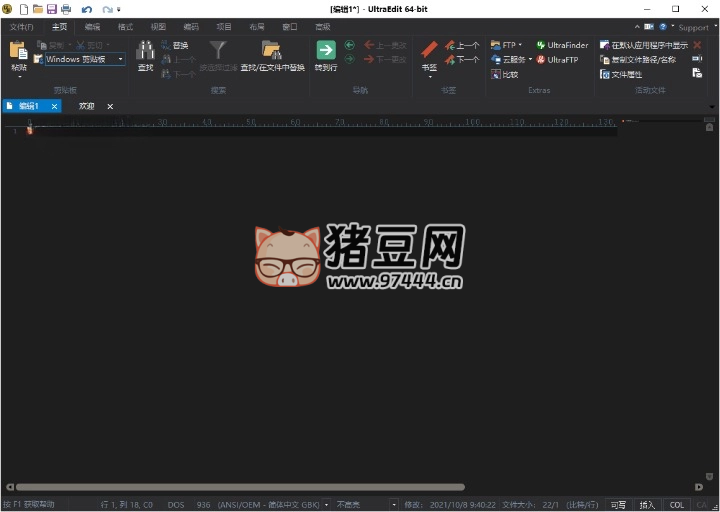720x512 pixels.
Task: Expand the Windows 剪贴板 clipboard combo box
Action: click(120, 59)
